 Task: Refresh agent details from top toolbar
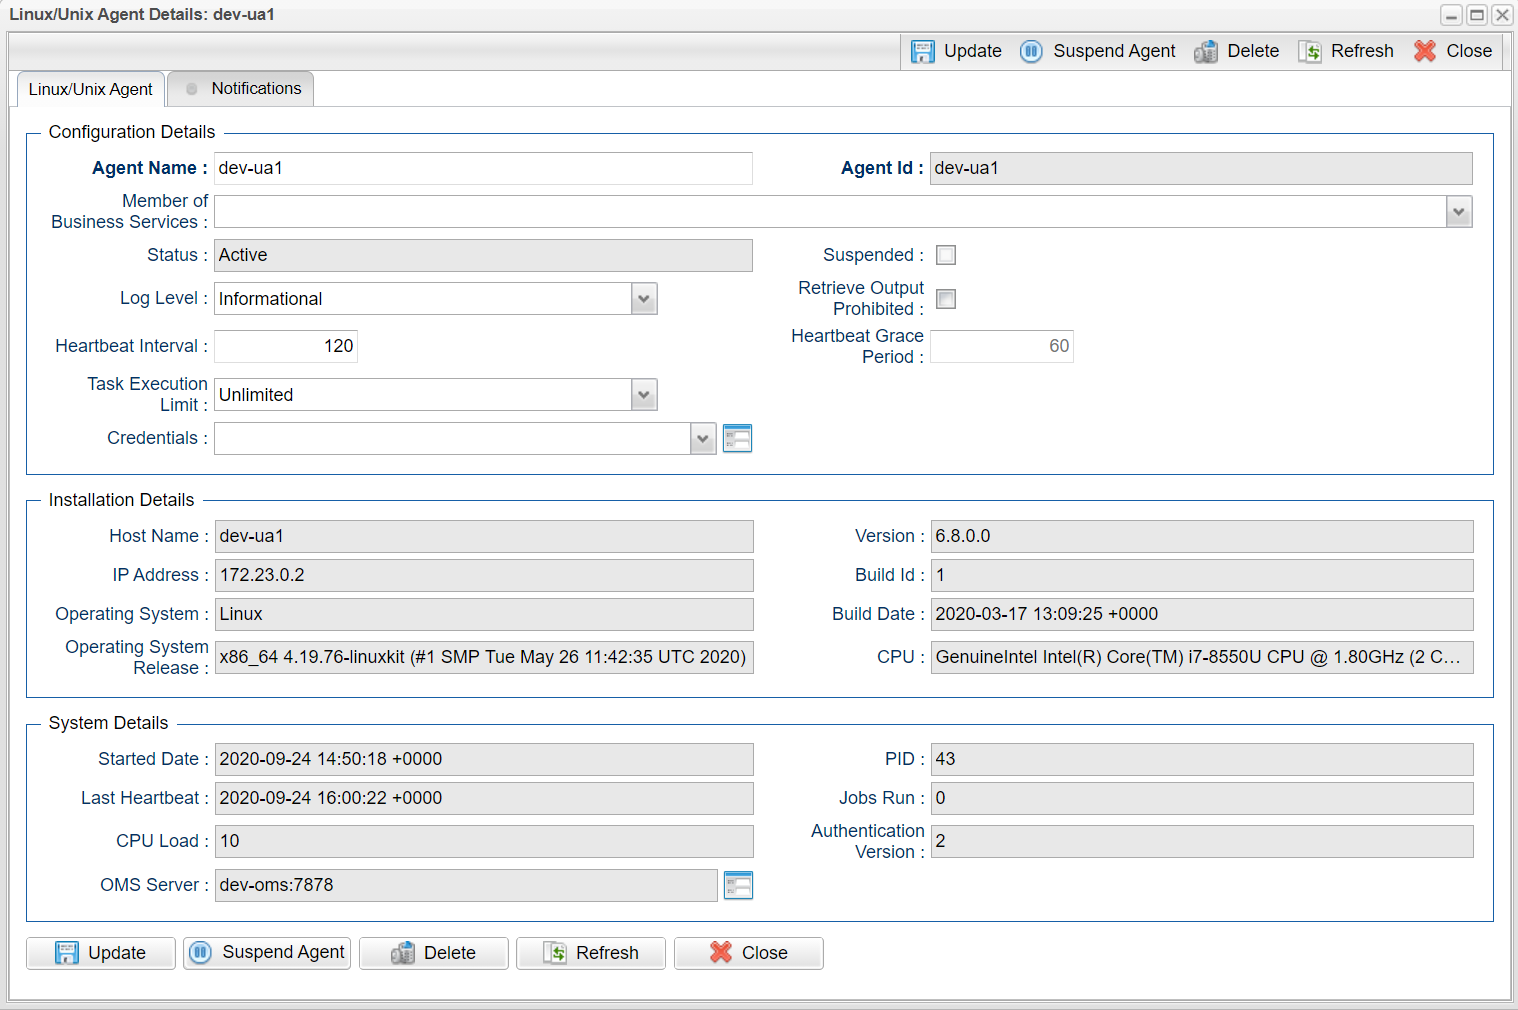(1346, 52)
